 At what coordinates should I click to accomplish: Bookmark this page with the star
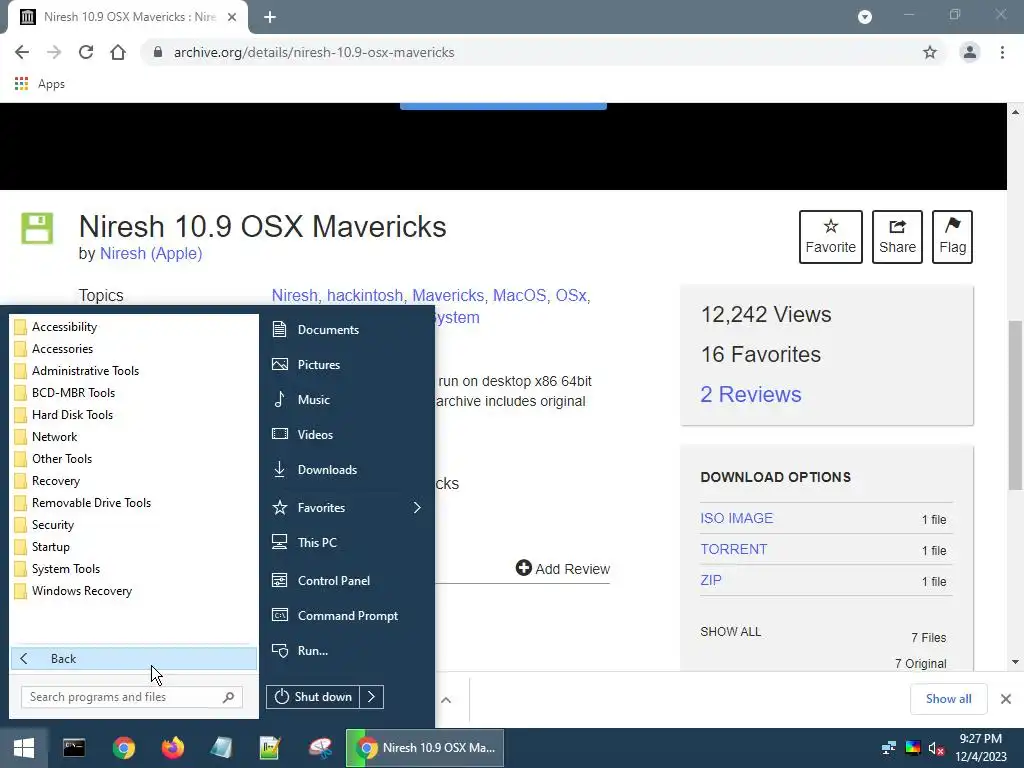pyautogui.click(x=930, y=52)
